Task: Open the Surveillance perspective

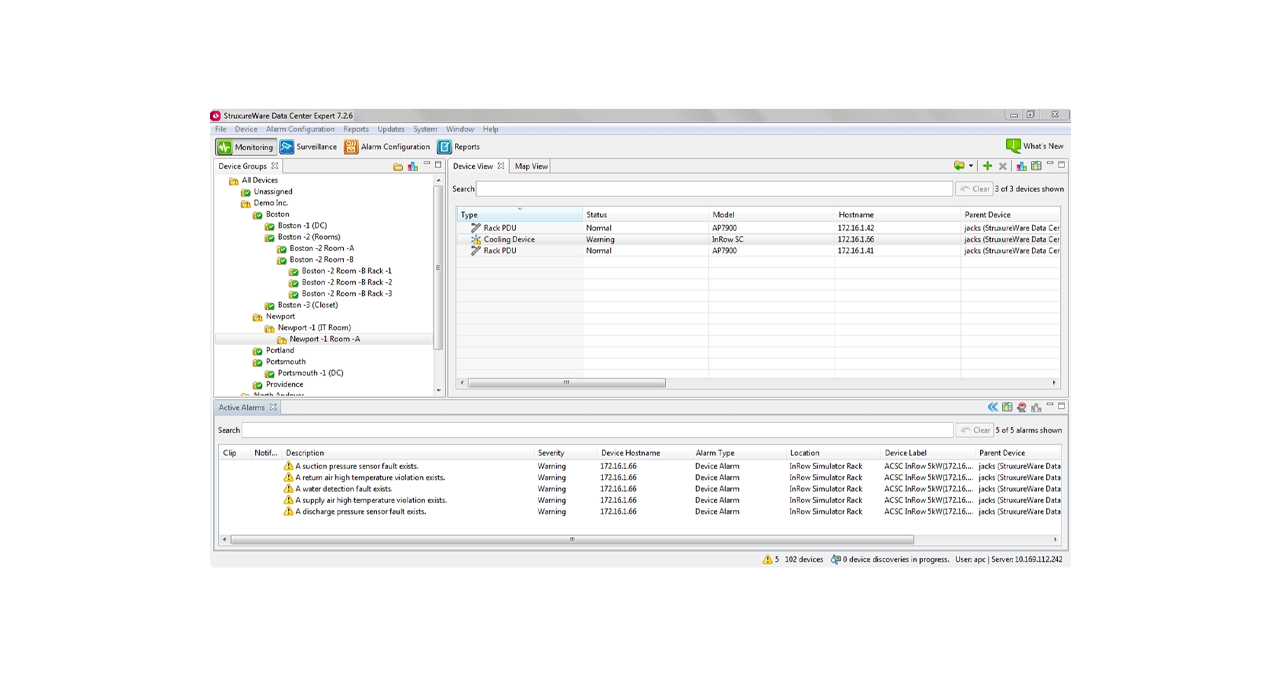Action: tap(308, 147)
